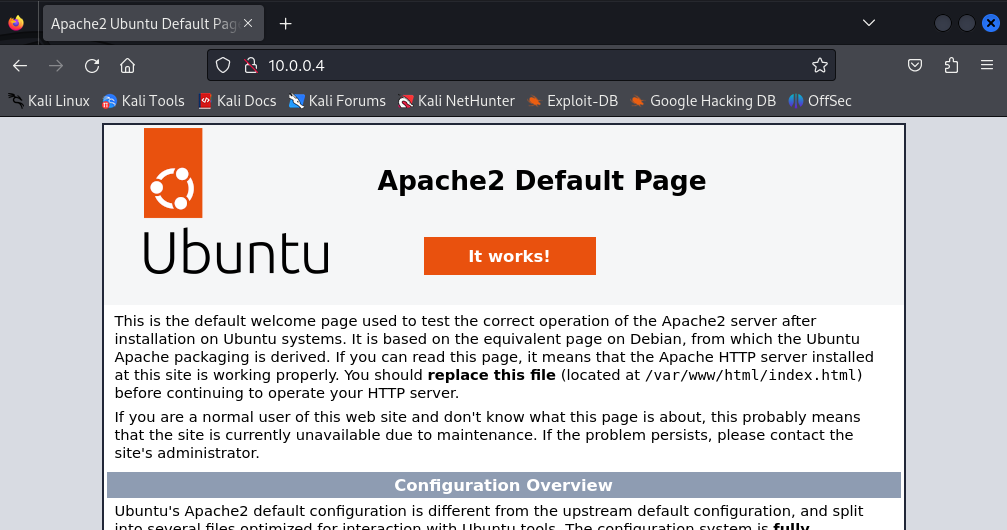
Task: Open the Kali Tools bookmark
Action: [144, 101]
